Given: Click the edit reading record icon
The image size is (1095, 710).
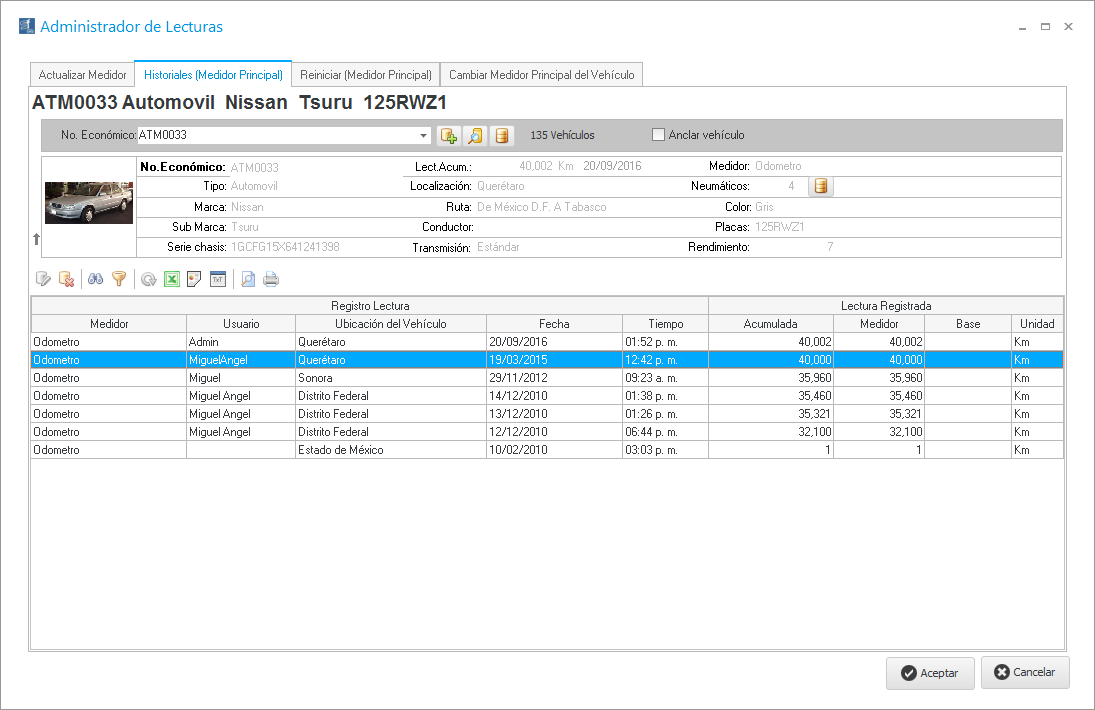Looking at the screenshot, I should click(x=43, y=280).
